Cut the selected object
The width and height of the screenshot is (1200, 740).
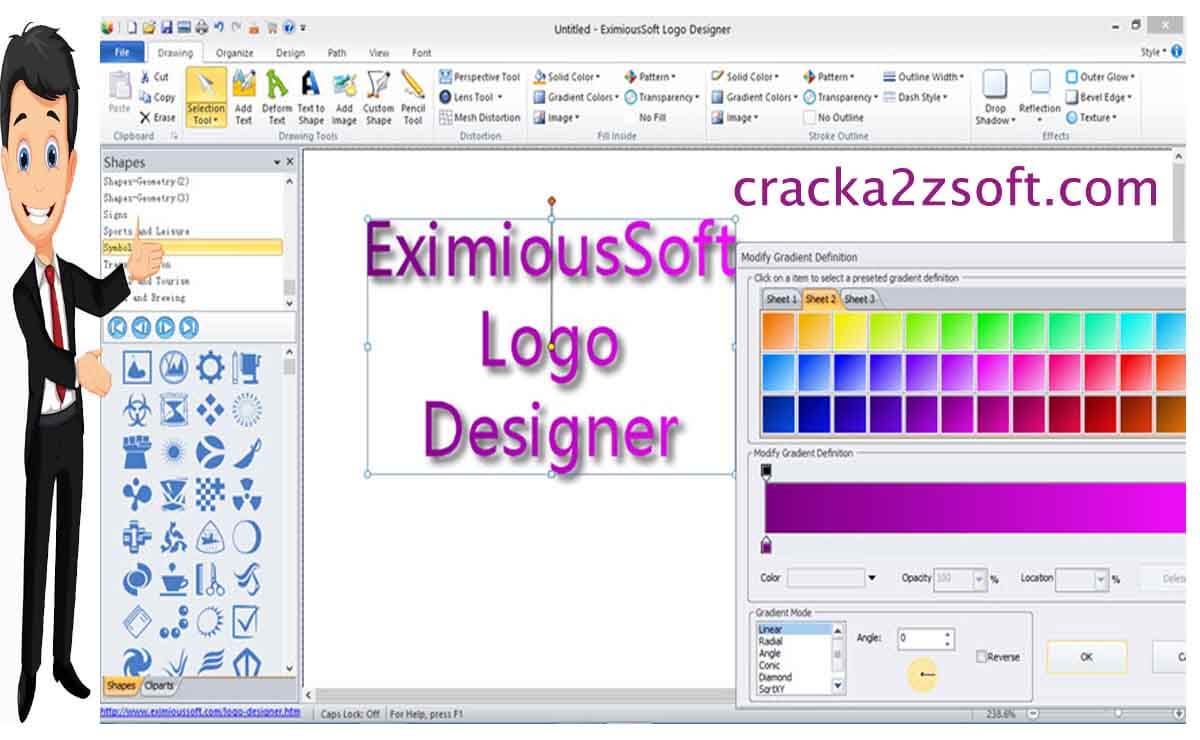click(x=155, y=77)
